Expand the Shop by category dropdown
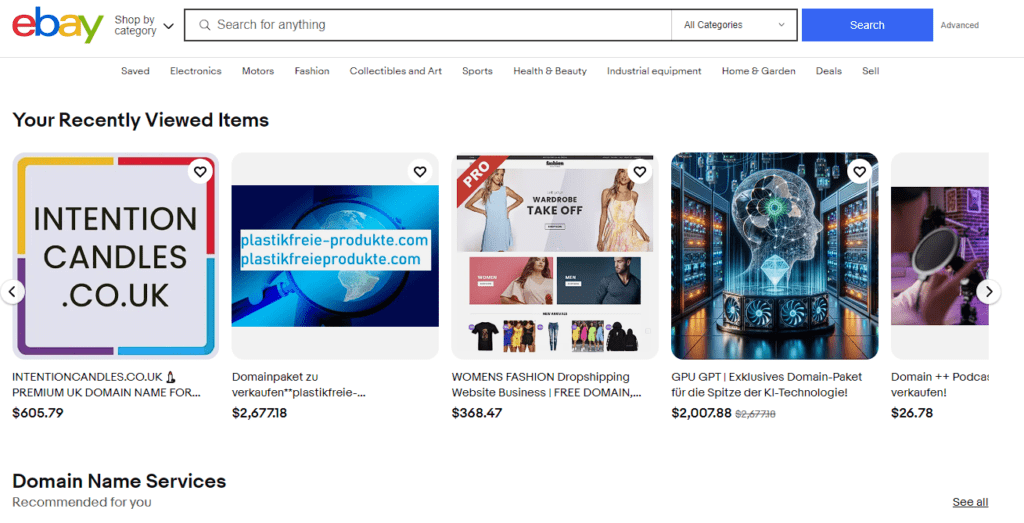Image resolution: width=1024 pixels, height=523 pixels. click(144, 25)
